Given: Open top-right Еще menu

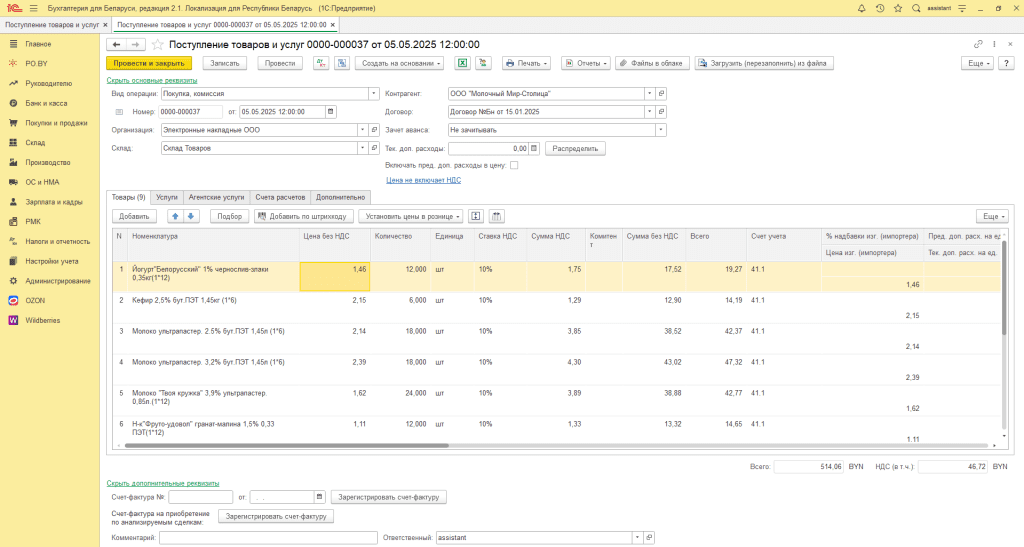Looking at the screenshot, I should click(977, 63).
